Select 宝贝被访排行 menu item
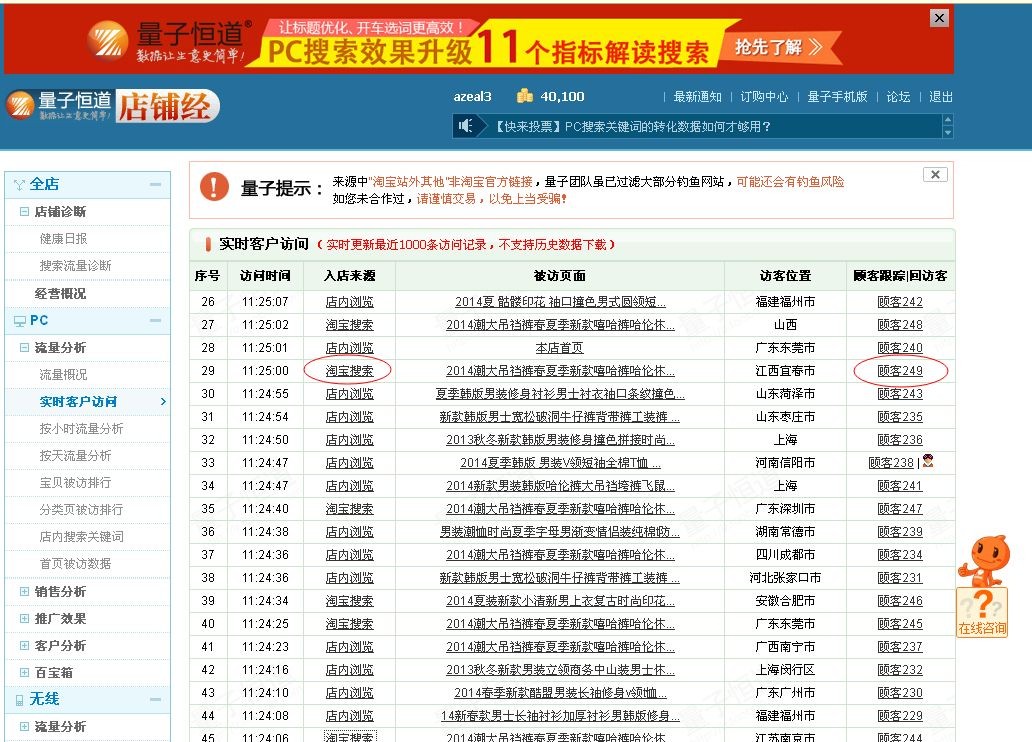Screen dimensions: 1032x742 click(x=75, y=483)
